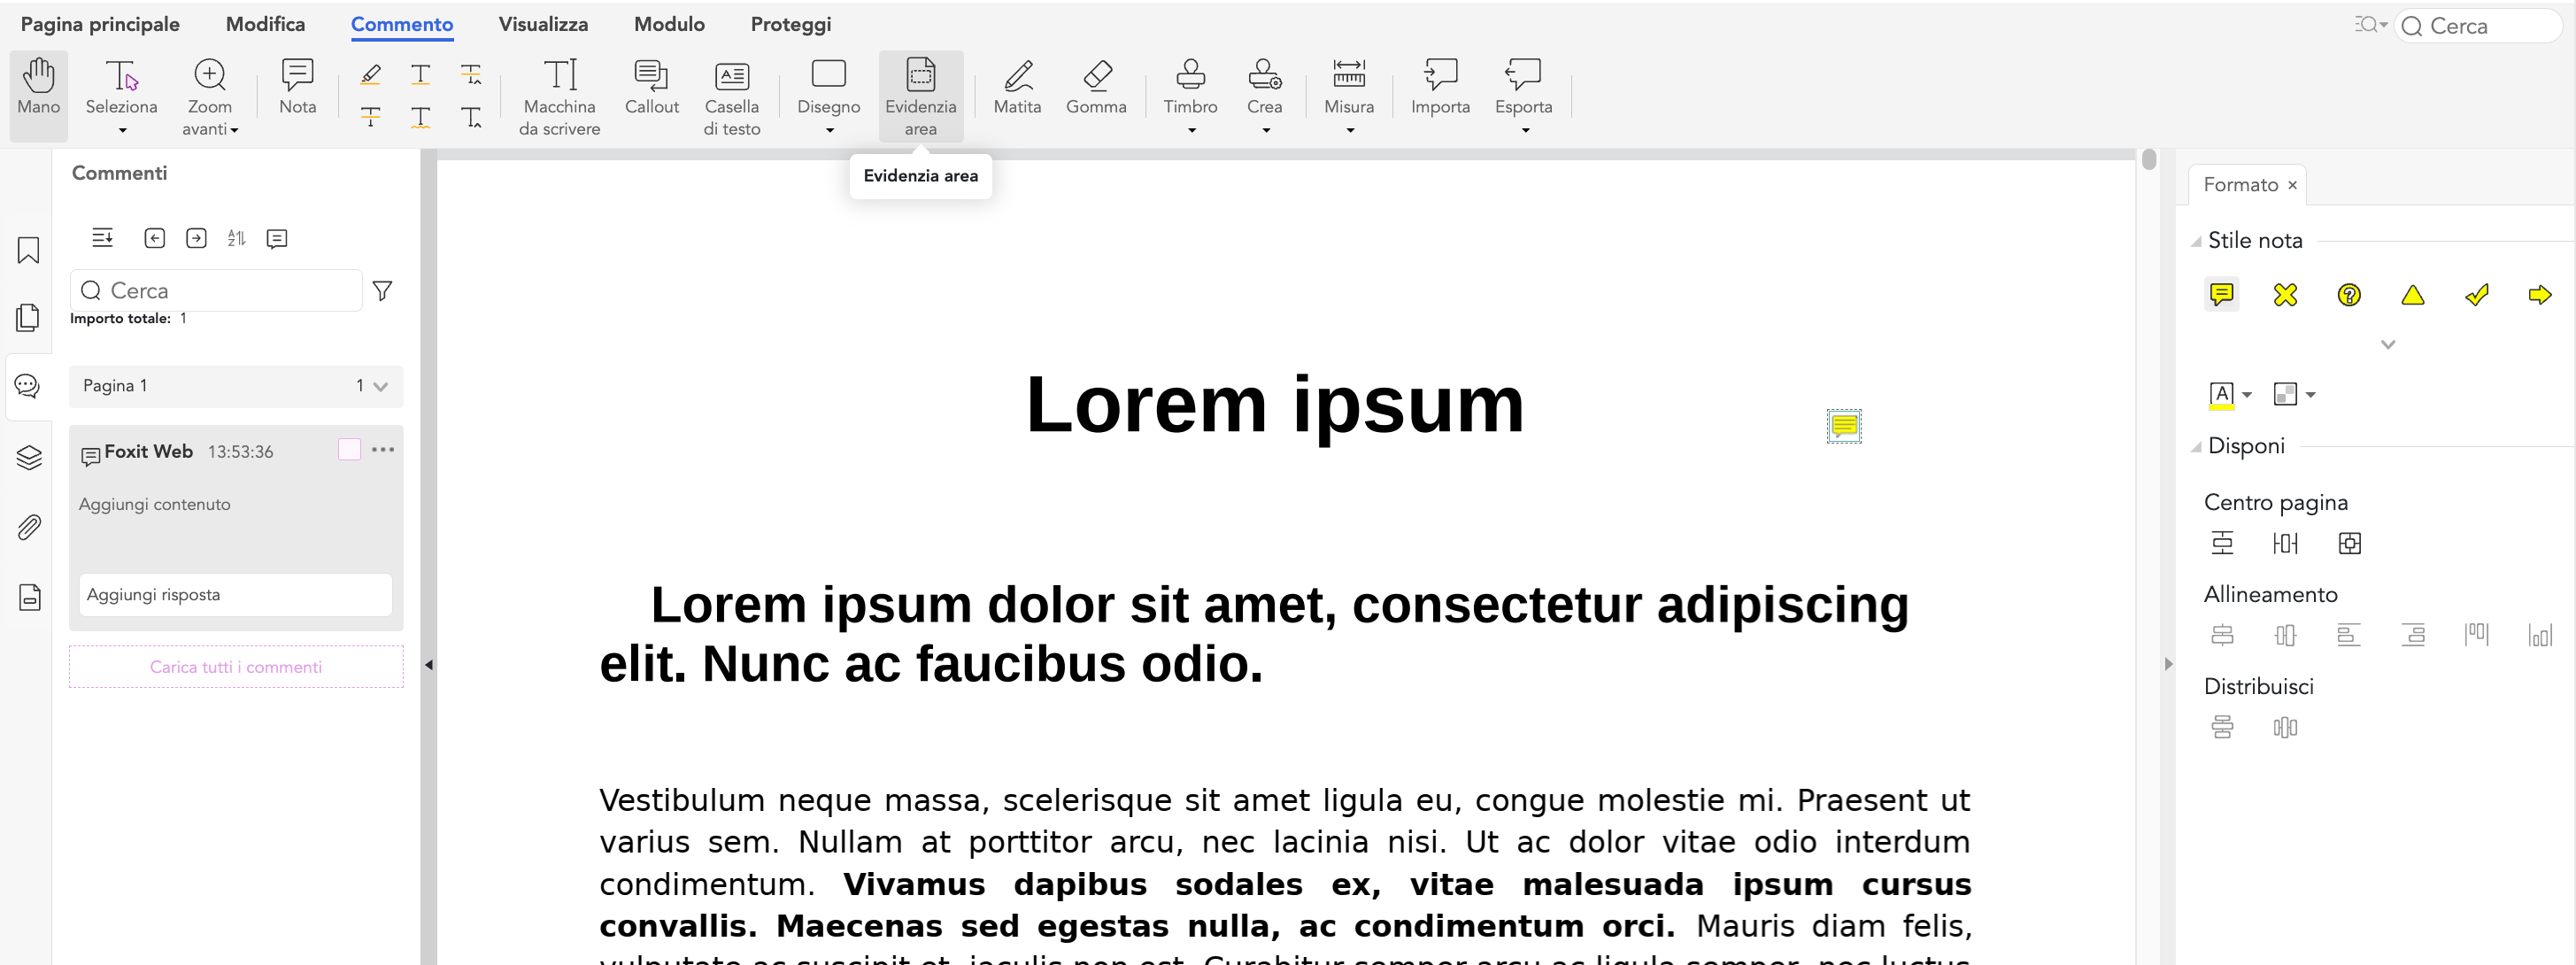Open the Layers panel in the sidebar
Image resolution: width=2576 pixels, height=965 pixels.
click(x=28, y=457)
